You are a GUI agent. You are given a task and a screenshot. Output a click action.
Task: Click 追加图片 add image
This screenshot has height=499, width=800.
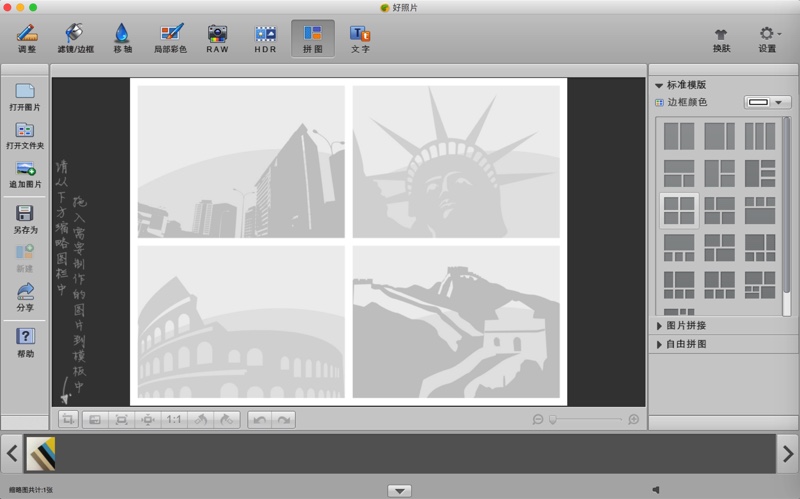coord(24,174)
